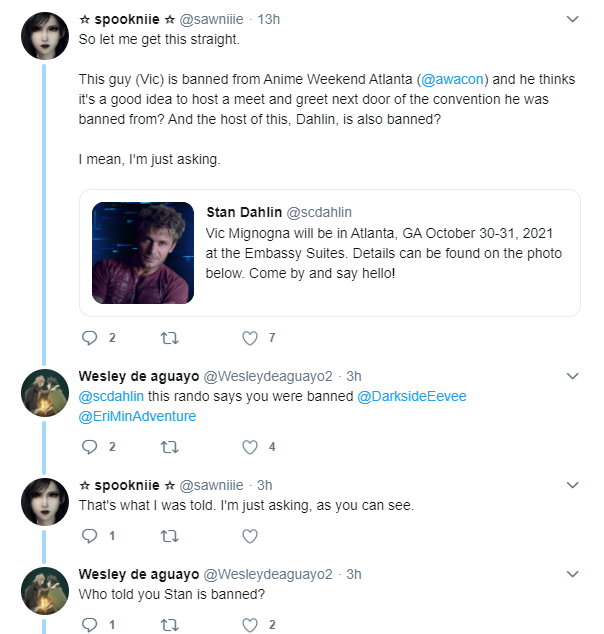Like the tweet with 7 likes
Screen dimensions: 604x634
pos(250,338)
